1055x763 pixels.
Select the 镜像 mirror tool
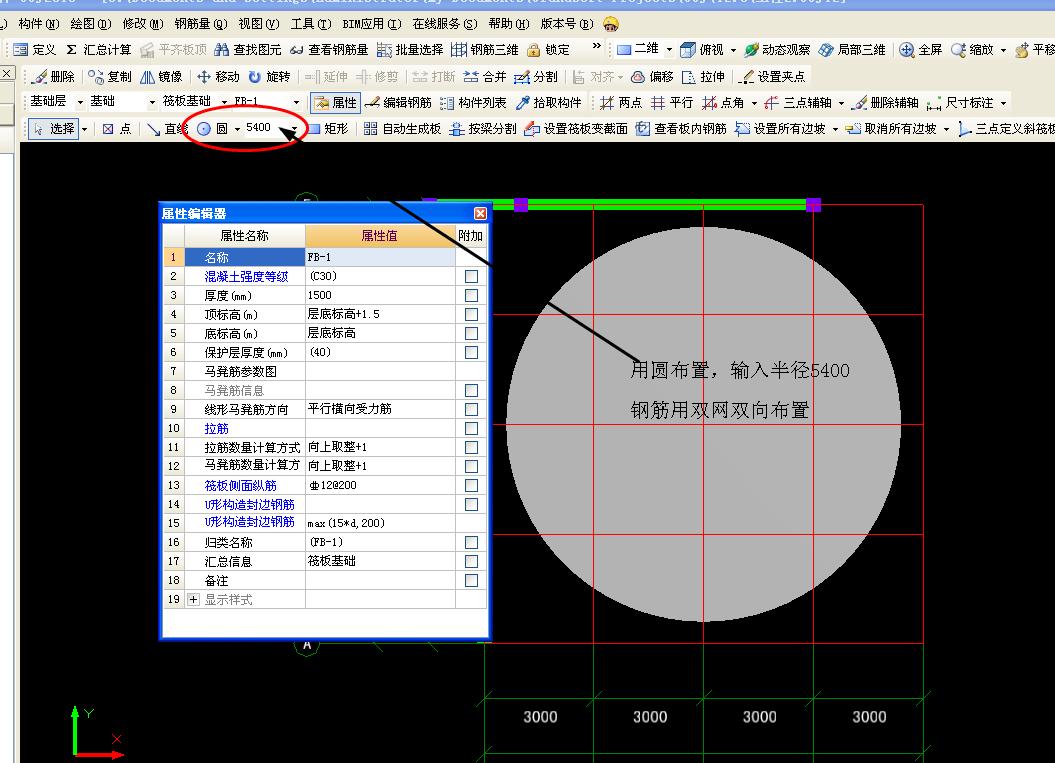click(x=161, y=77)
